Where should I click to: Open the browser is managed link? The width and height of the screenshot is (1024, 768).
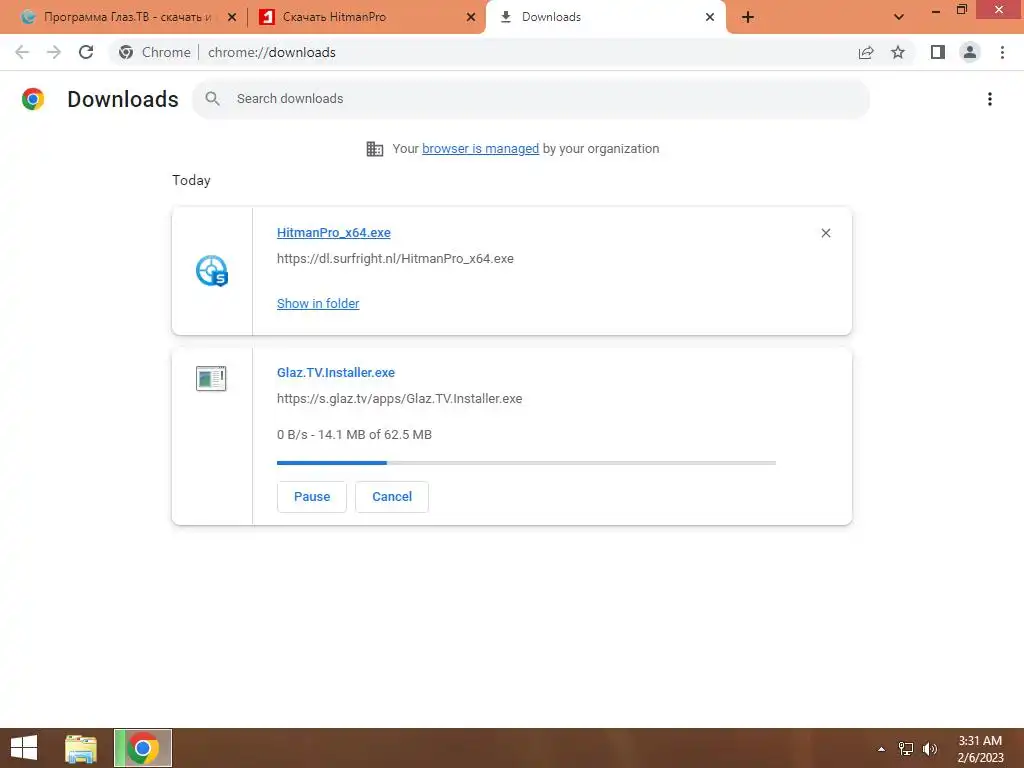point(481,149)
